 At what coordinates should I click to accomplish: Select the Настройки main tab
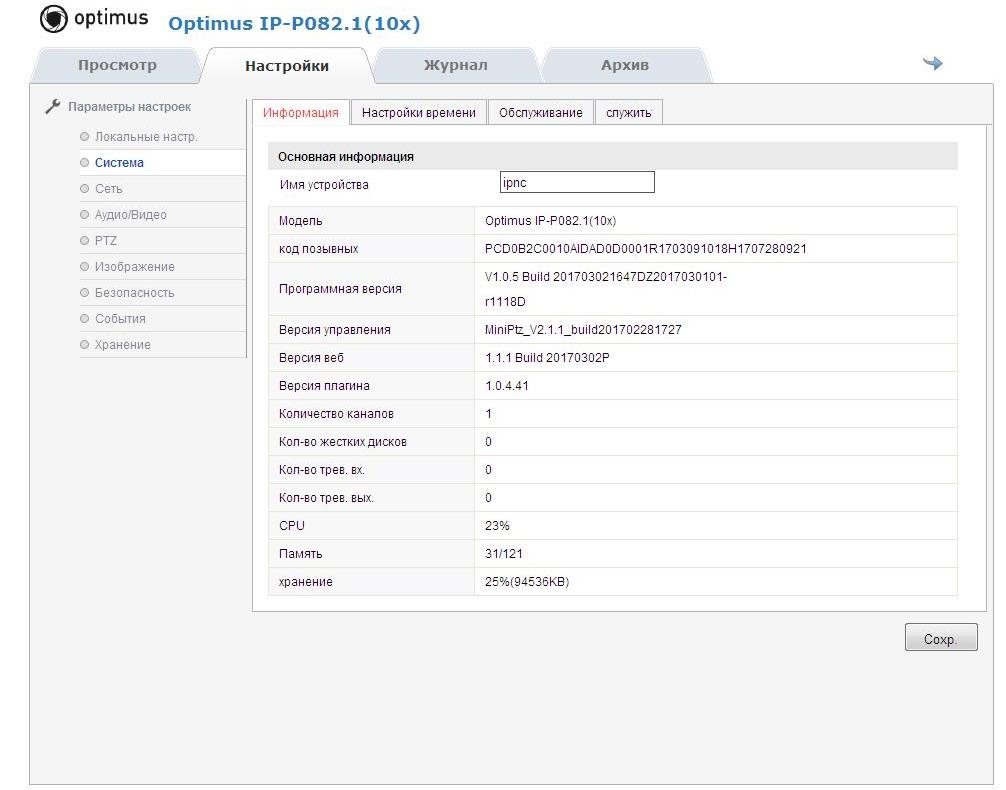(x=286, y=67)
